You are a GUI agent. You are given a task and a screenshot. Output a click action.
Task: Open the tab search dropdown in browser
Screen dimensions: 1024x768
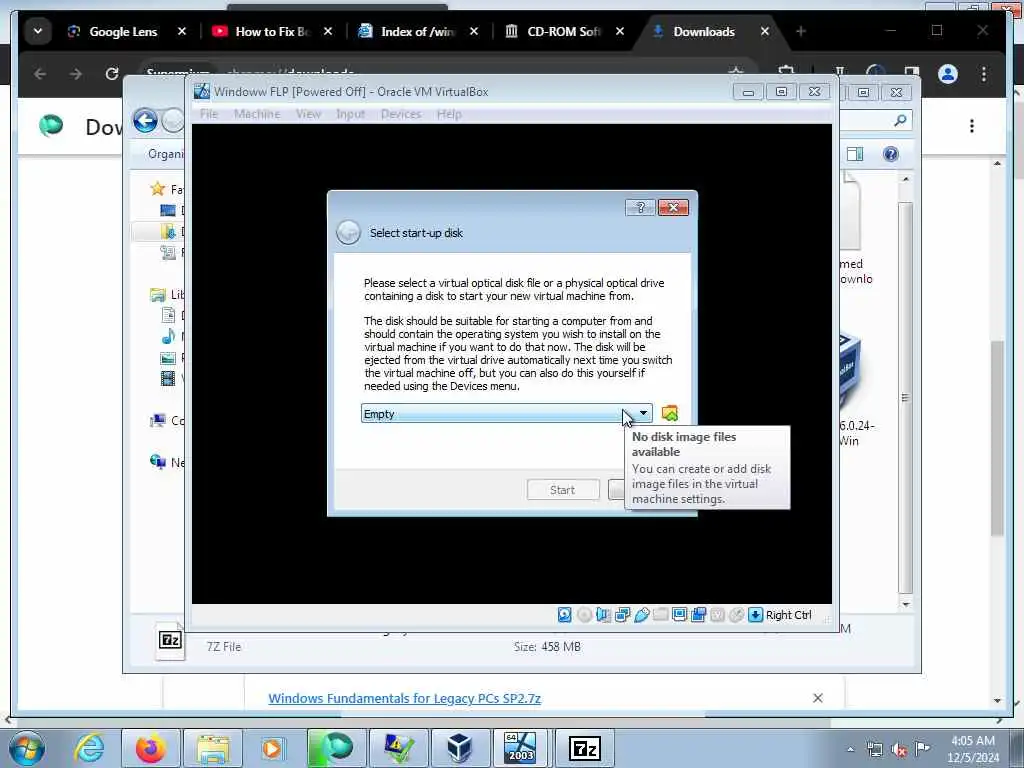[x=38, y=31]
